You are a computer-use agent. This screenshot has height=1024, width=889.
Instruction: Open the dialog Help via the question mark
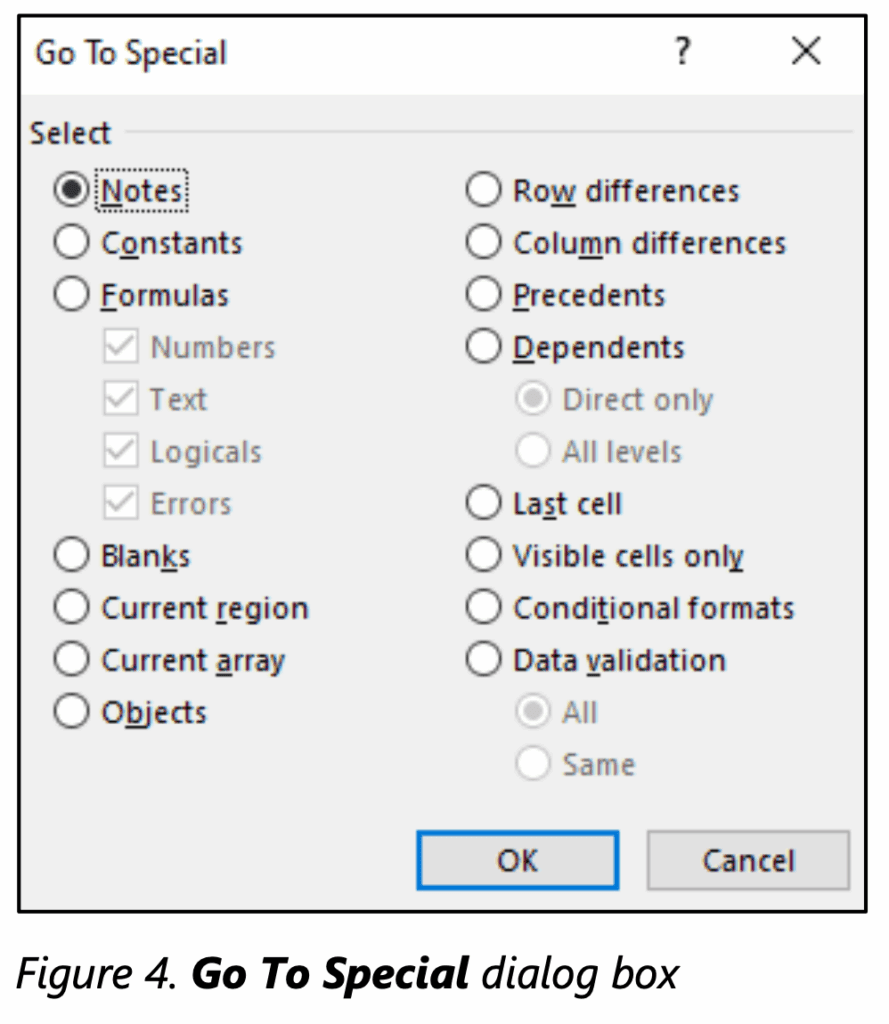(682, 52)
